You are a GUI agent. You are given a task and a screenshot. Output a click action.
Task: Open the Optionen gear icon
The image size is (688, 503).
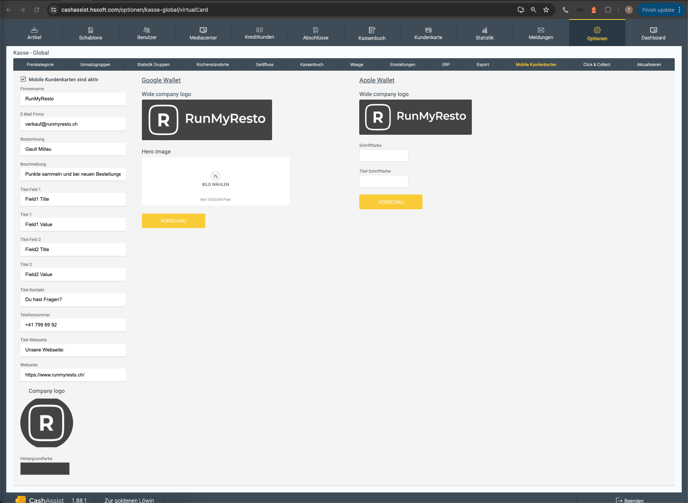[597, 30]
